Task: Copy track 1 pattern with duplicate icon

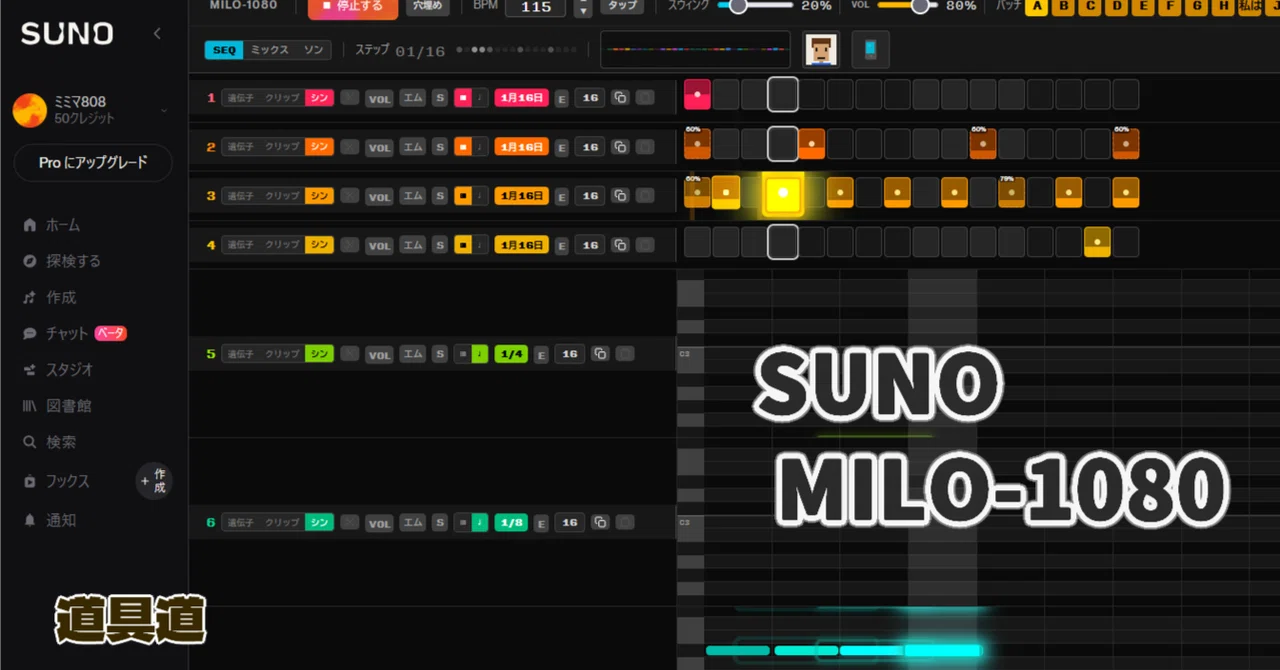Action: point(620,98)
